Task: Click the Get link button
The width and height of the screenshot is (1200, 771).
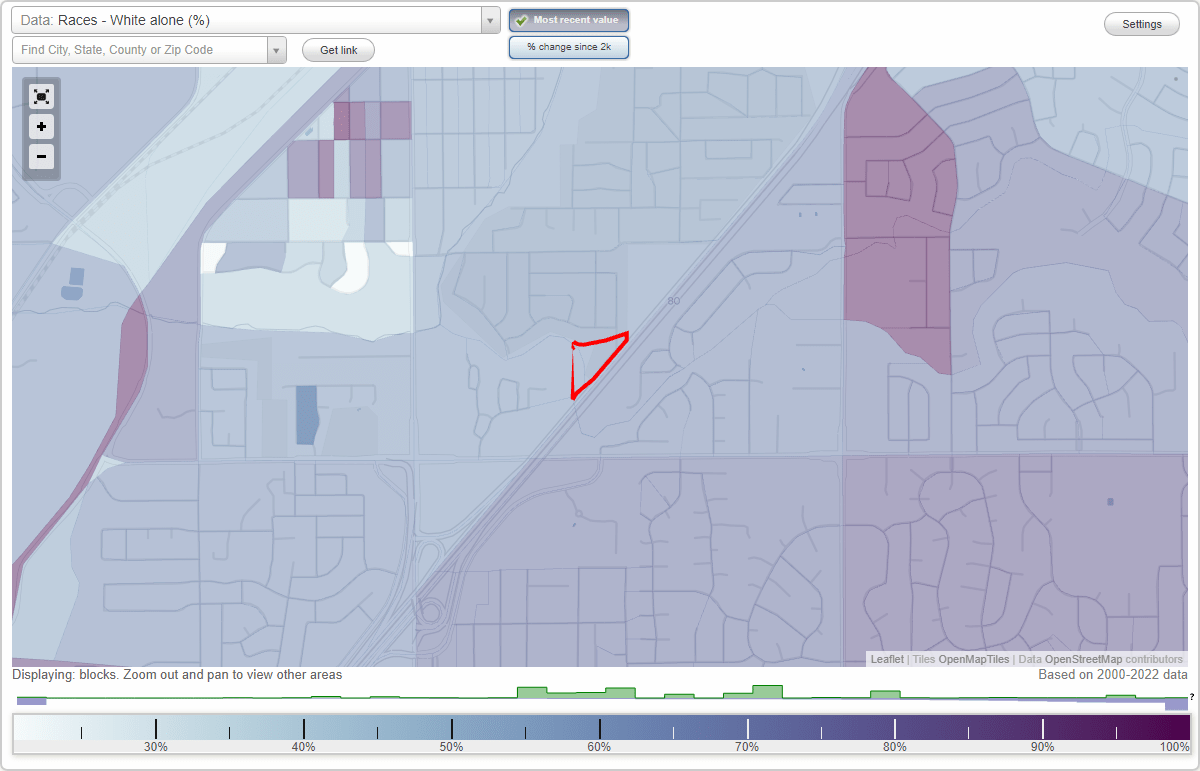Action: click(x=337, y=49)
